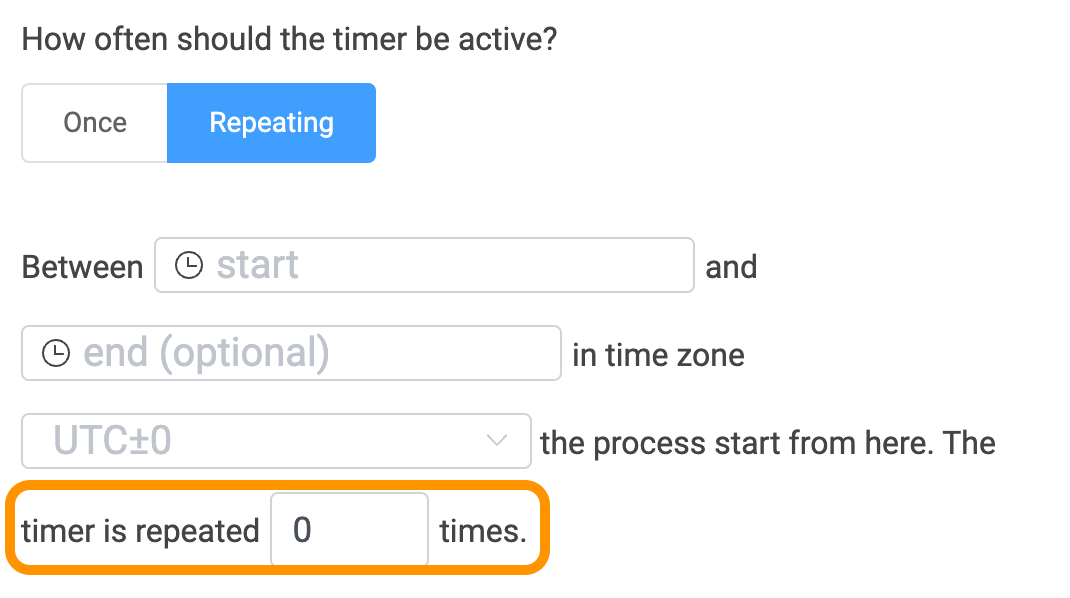
Task: Click the 'end (optional)' placeholder text
Action: [x=205, y=353]
